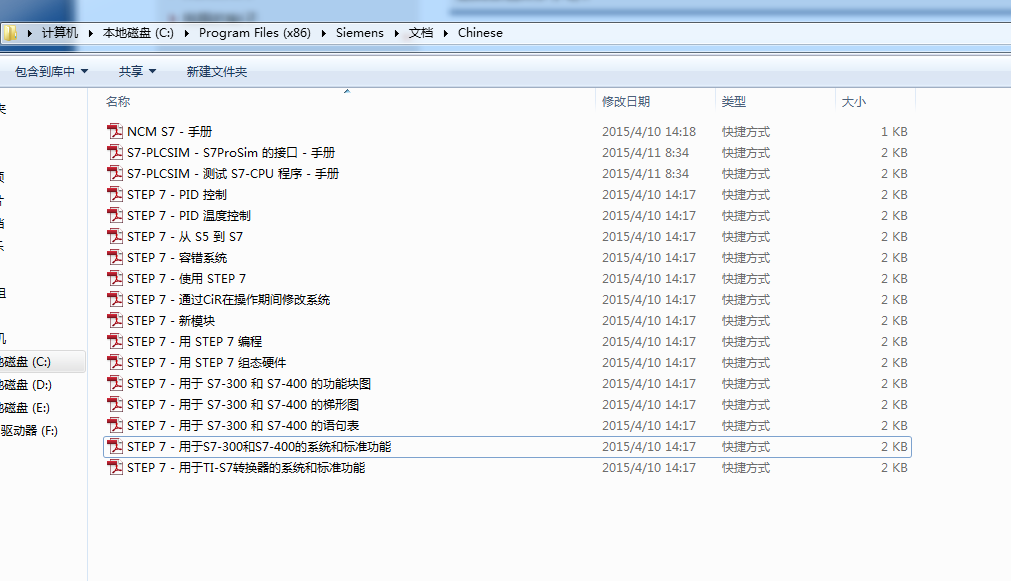
Task: Open the 包含到库中 dropdown menu
Action: click(52, 72)
